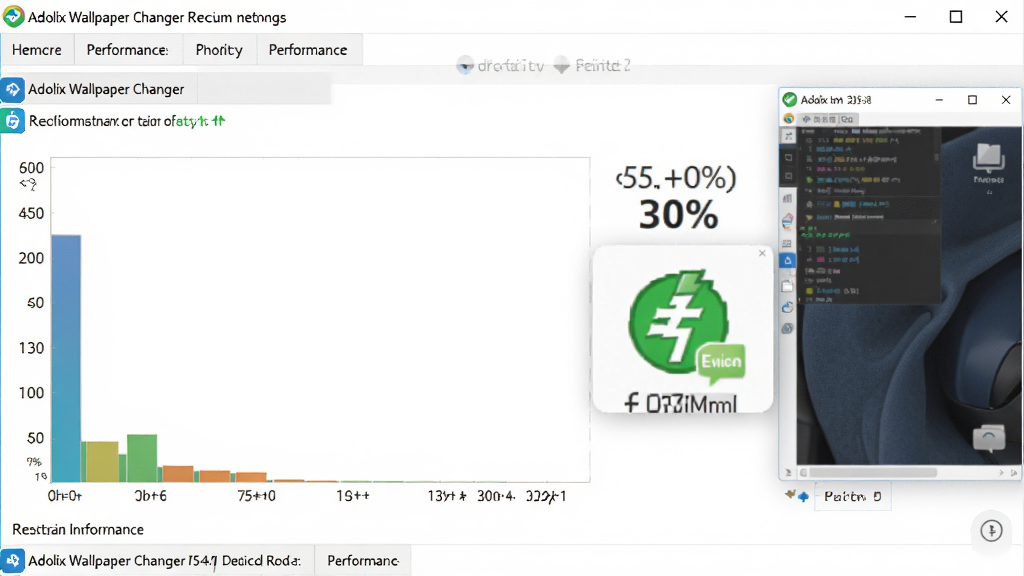
Task: Select the highlighted blue sidebar icon in small window
Action: click(x=788, y=261)
